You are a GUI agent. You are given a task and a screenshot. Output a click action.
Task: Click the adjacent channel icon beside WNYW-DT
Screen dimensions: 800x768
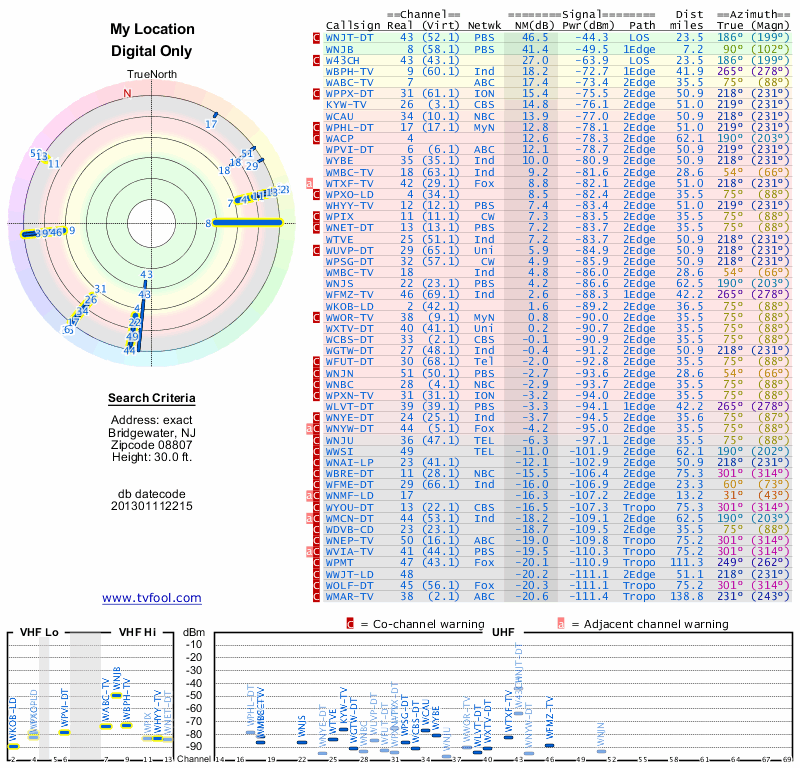pyautogui.click(x=310, y=428)
